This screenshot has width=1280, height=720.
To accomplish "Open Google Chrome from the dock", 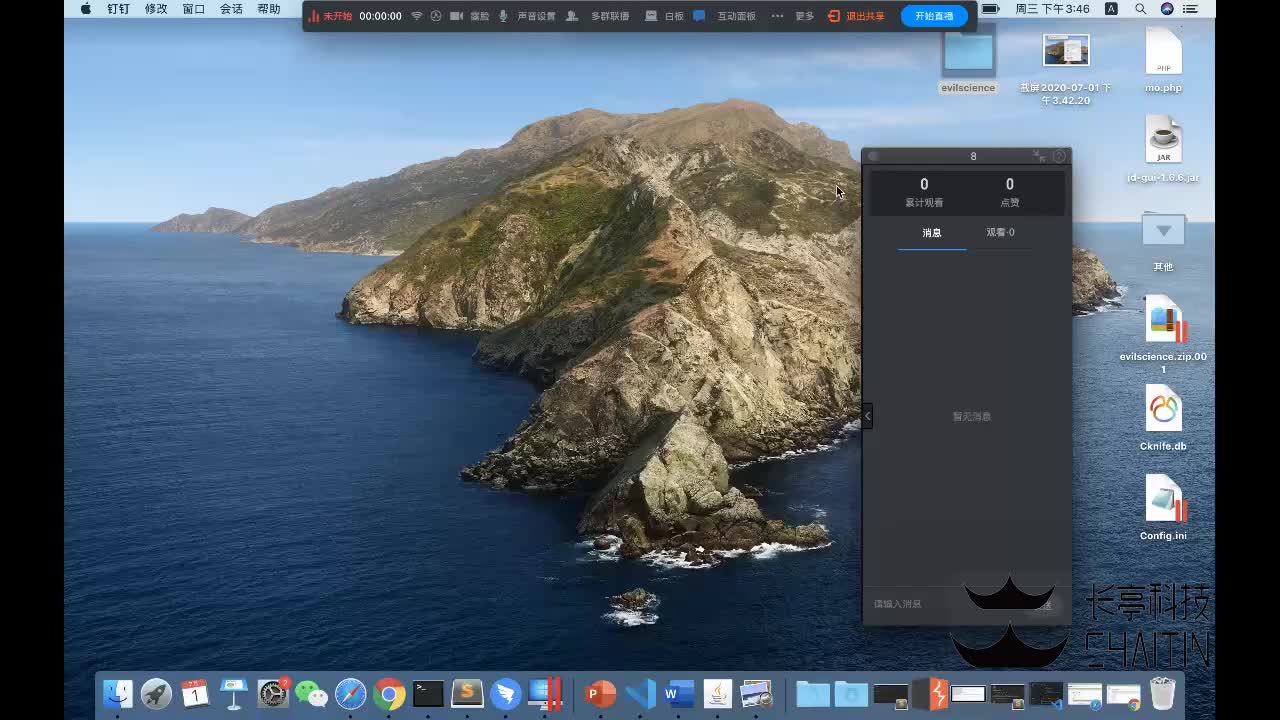I will pyautogui.click(x=389, y=693).
